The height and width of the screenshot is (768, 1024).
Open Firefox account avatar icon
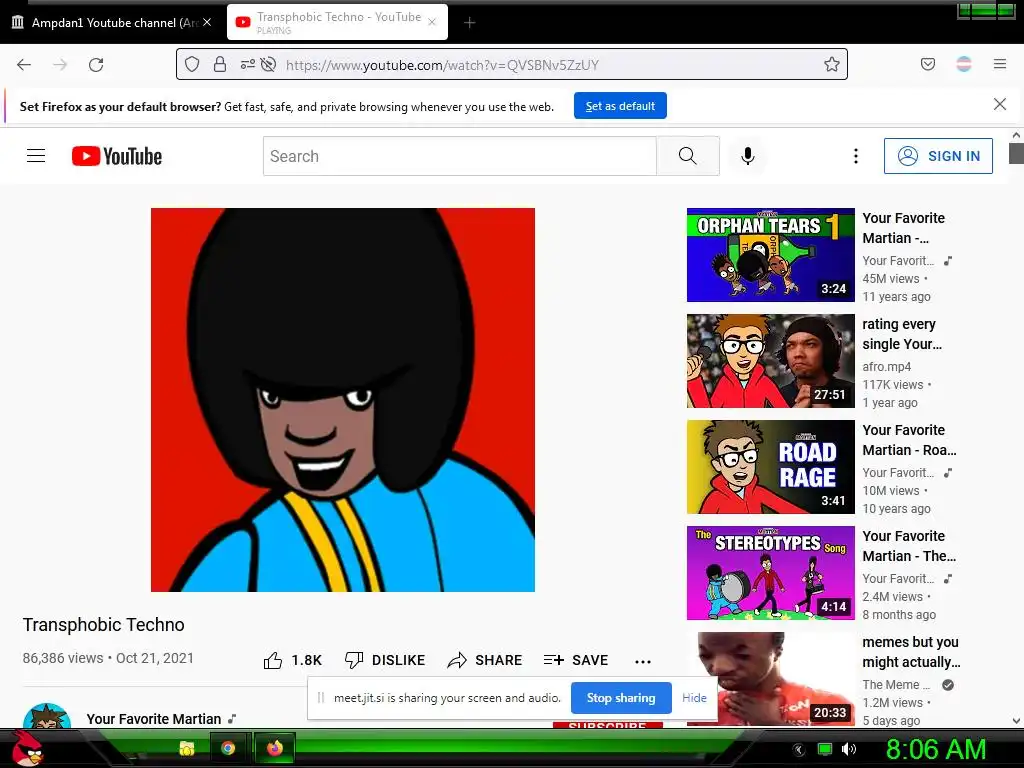pyautogui.click(x=964, y=64)
